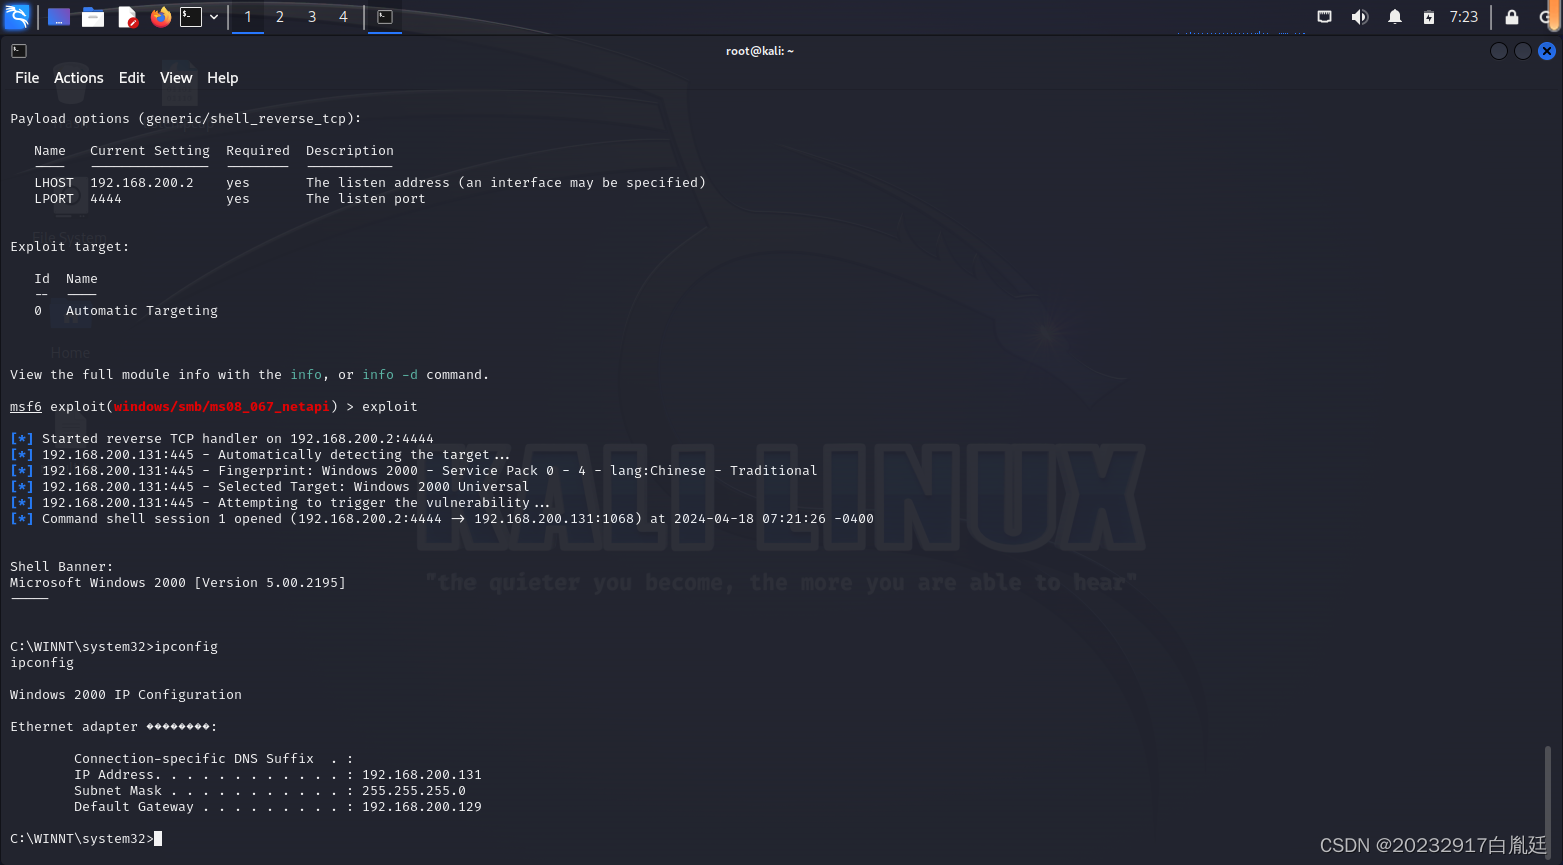
Task: Maximize the root@kali terminal window
Action: [1523, 51]
